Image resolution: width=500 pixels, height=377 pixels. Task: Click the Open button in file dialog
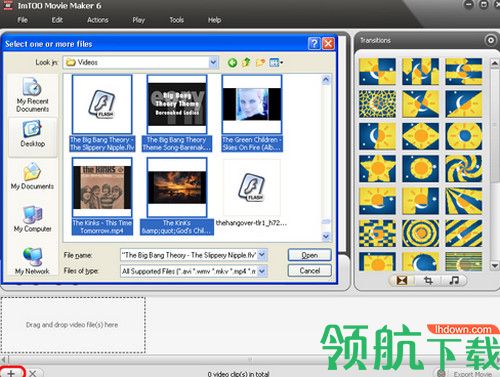(x=310, y=255)
